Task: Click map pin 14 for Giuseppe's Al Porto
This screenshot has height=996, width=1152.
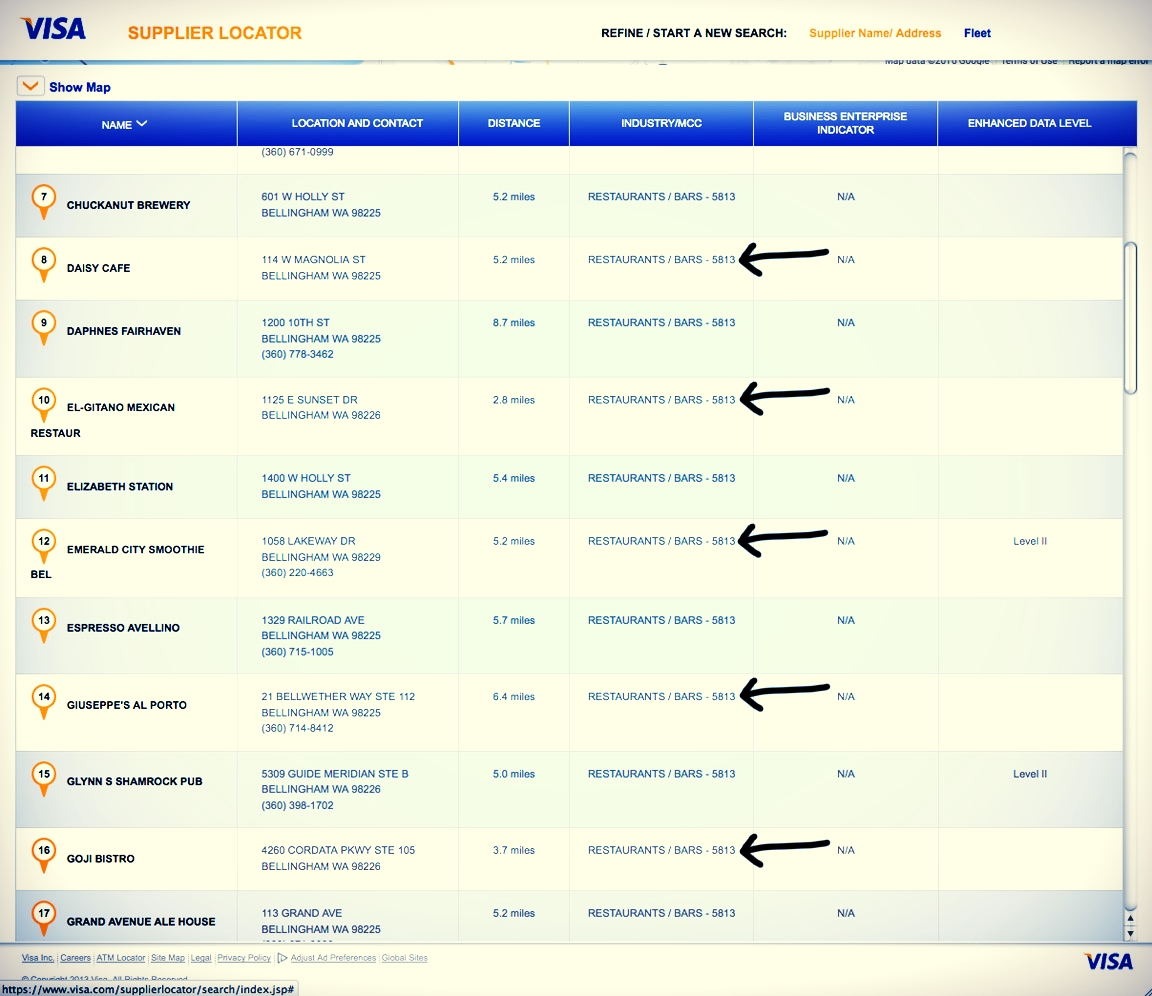Action: pyautogui.click(x=44, y=702)
